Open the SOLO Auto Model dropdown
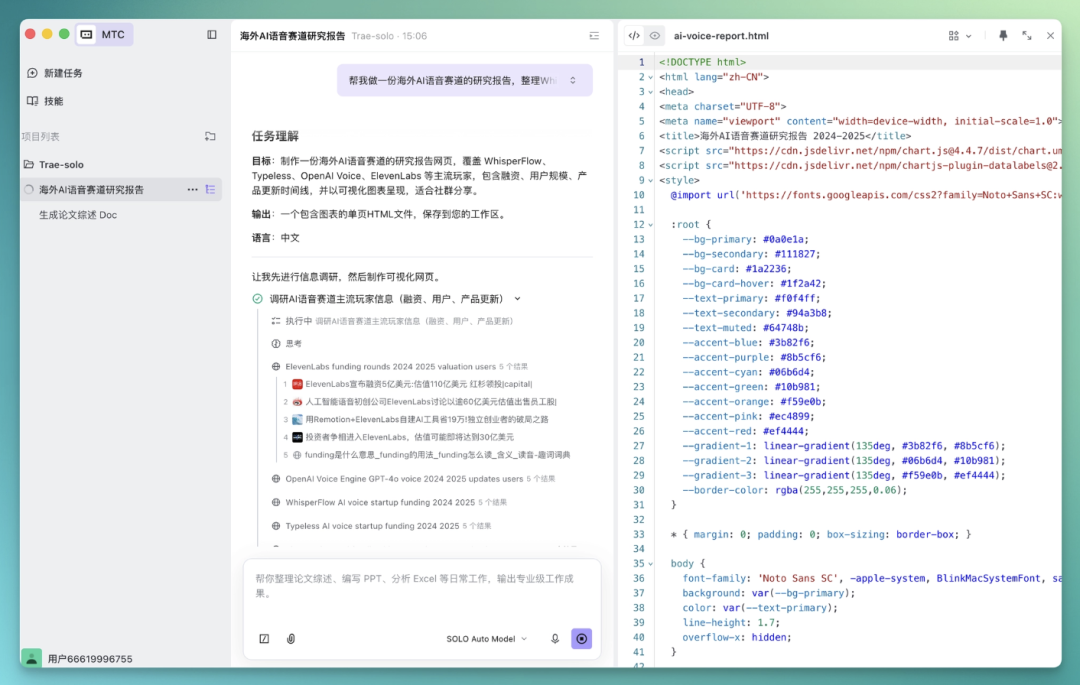 tap(486, 639)
